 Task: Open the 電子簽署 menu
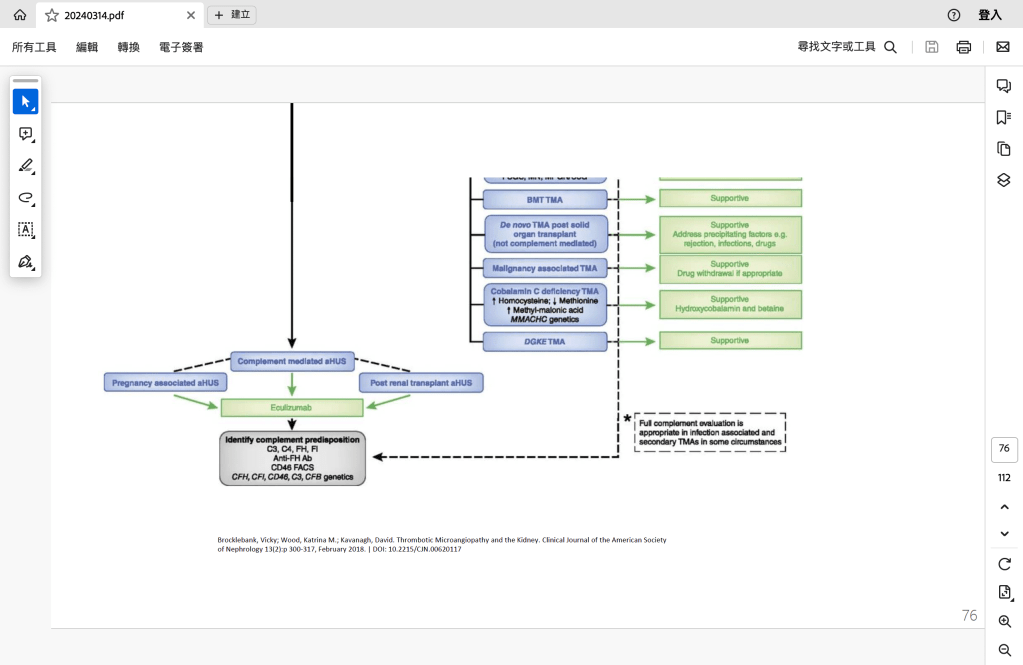click(x=181, y=47)
